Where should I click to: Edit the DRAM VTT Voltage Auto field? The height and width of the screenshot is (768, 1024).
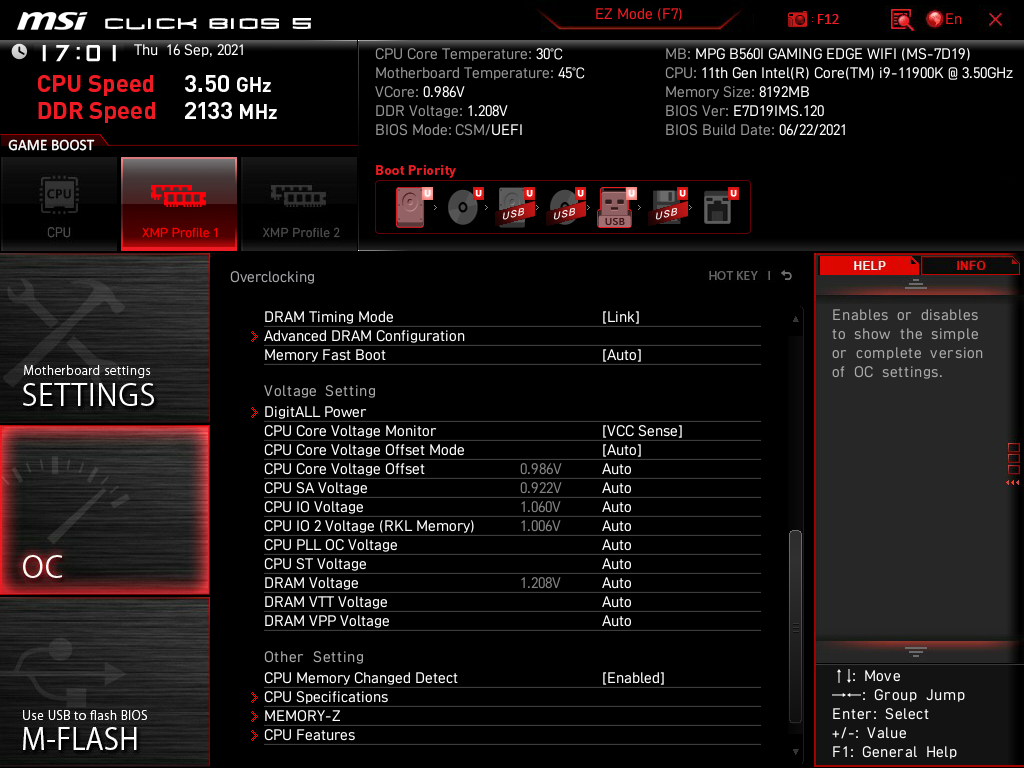[616, 601]
